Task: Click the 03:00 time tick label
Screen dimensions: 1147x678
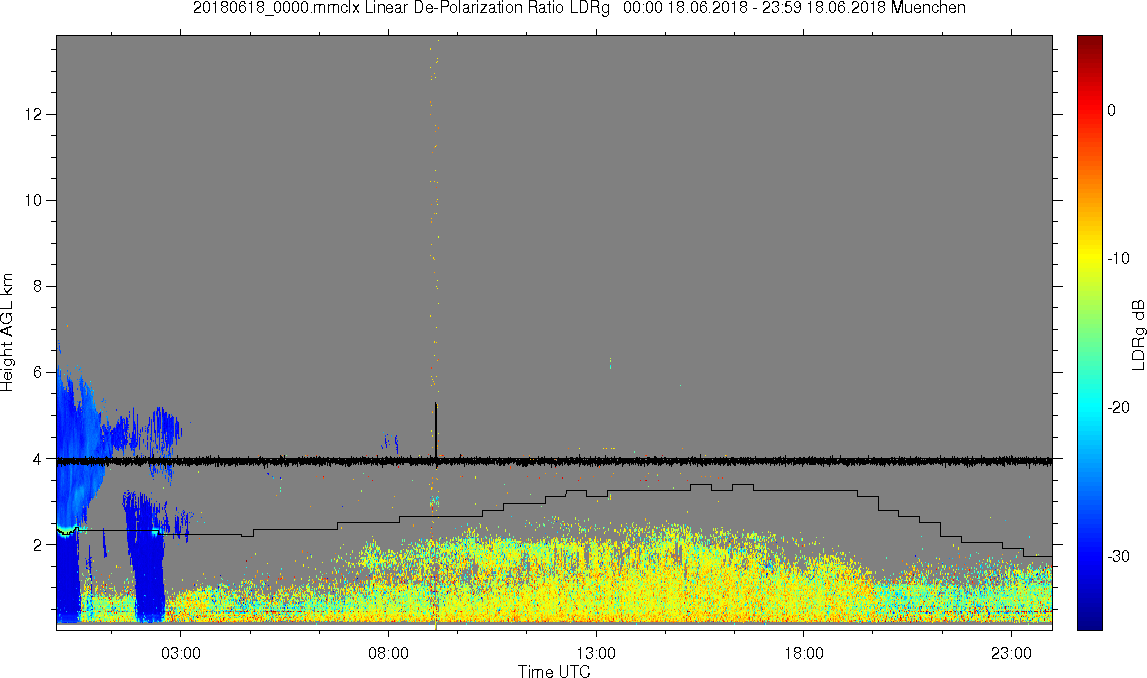Action: tap(181, 653)
